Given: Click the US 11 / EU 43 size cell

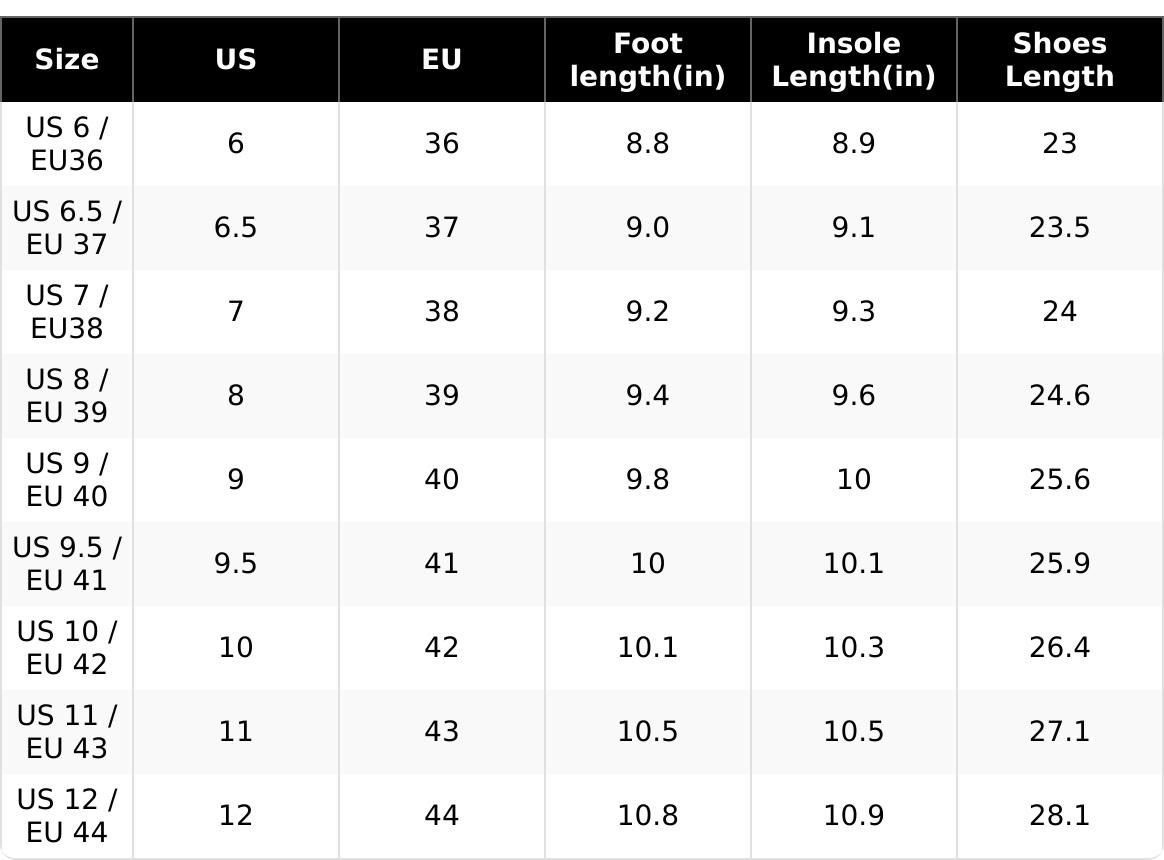Looking at the screenshot, I should (x=67, y=732).
